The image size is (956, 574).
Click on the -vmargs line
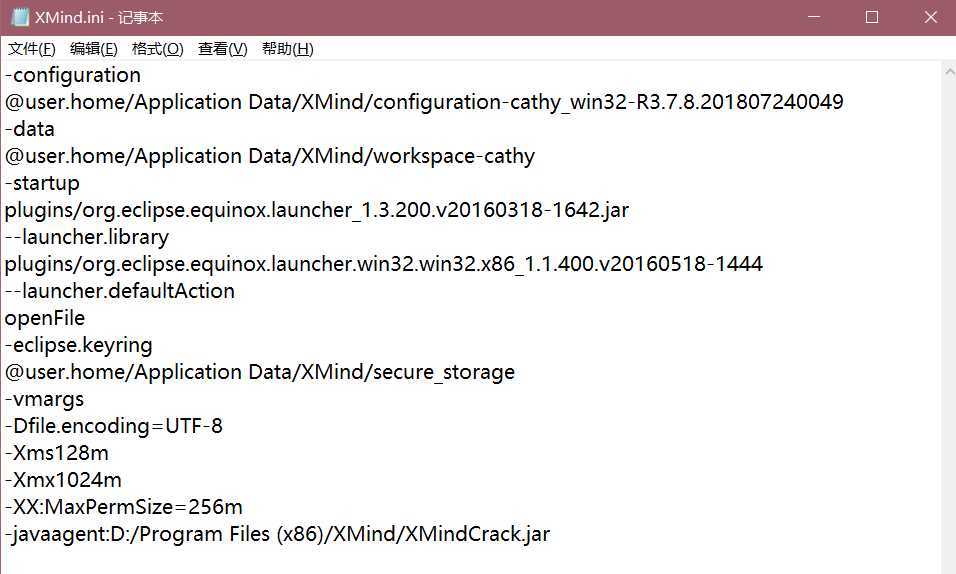[45, 399]
